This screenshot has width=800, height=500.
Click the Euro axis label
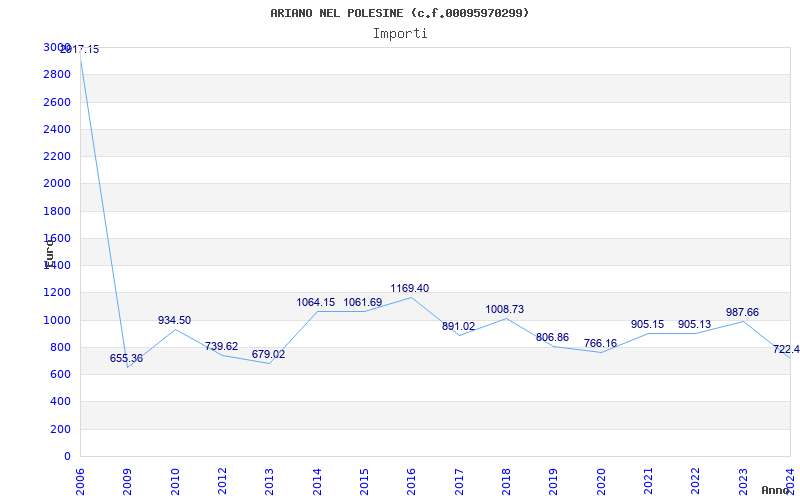pos(49,252)
